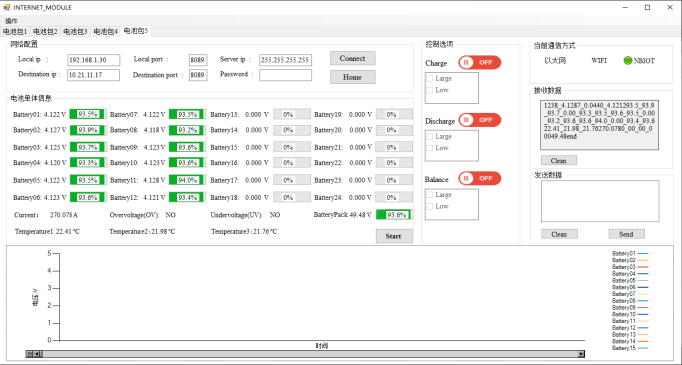Click the WIFI communication option
The width and height of the screenshot is (682, 365).
point(599,60)
